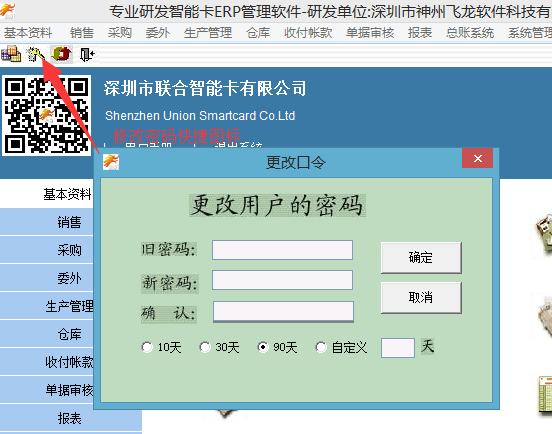Open the 采购 menu
This screenshot has height=434, width=552.
click(x=120, y=33)
